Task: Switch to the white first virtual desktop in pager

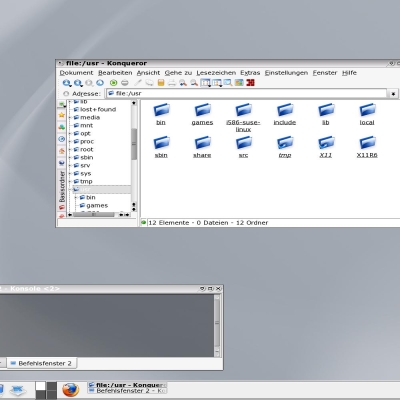Action: (40, 386)
